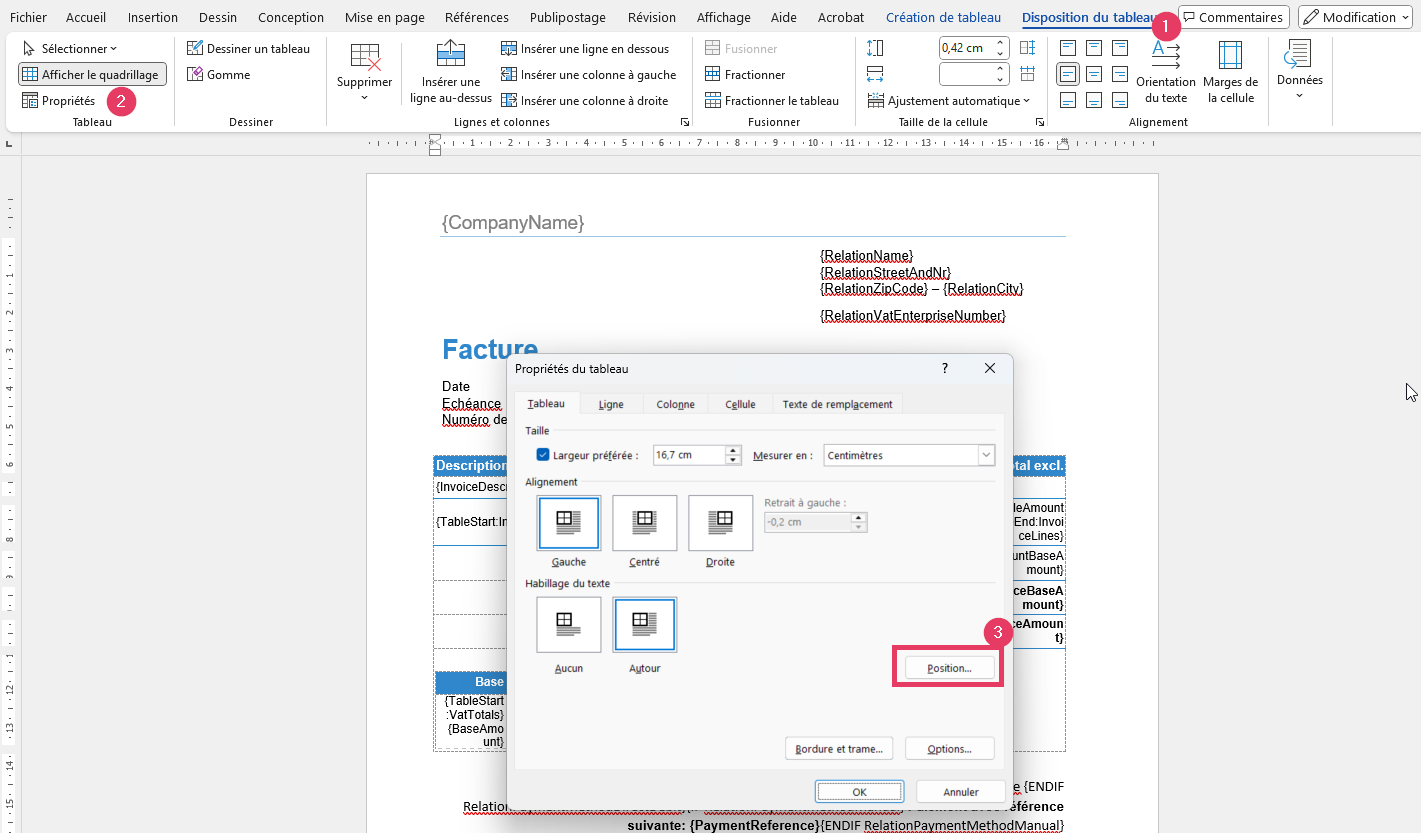Image resolution: width=1421 pixels, height=833 pixels.
Task: Click the {CompanyName} header text
Action: (513, 222)
